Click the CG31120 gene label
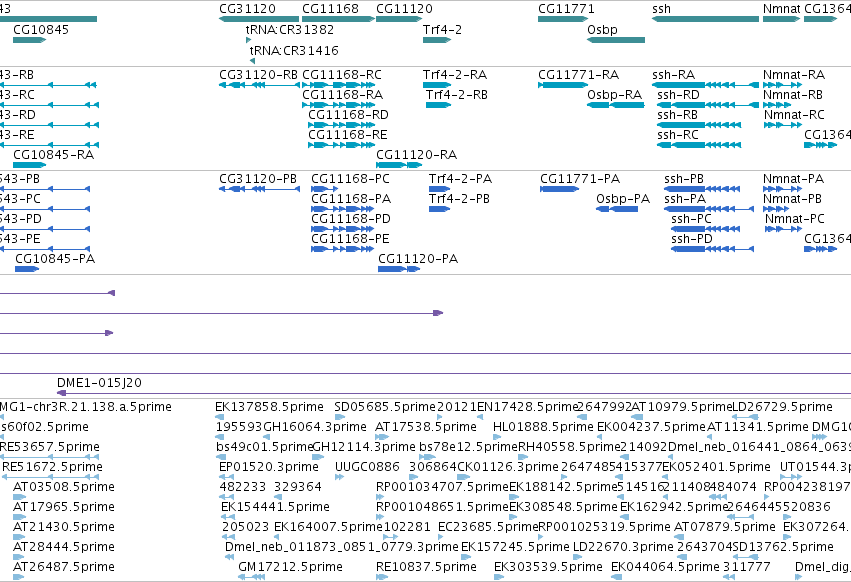This screenshot has width=851, height=582. [247, 9]
